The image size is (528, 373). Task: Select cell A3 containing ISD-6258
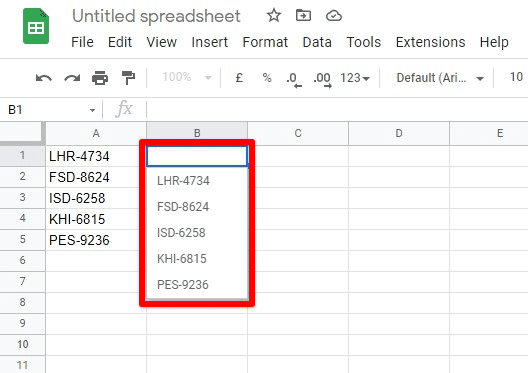(x=96, y=198)
